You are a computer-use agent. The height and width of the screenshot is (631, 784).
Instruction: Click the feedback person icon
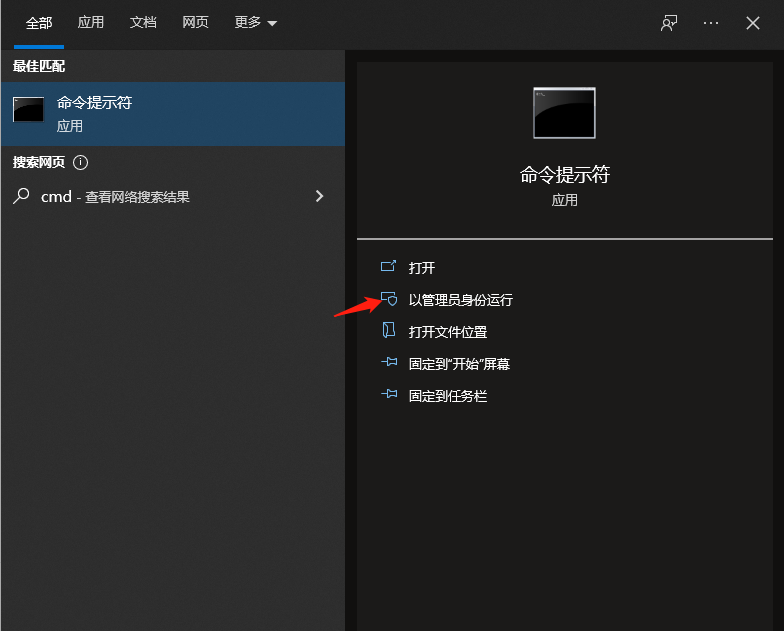pyautogui.click(x=669, y=23)
